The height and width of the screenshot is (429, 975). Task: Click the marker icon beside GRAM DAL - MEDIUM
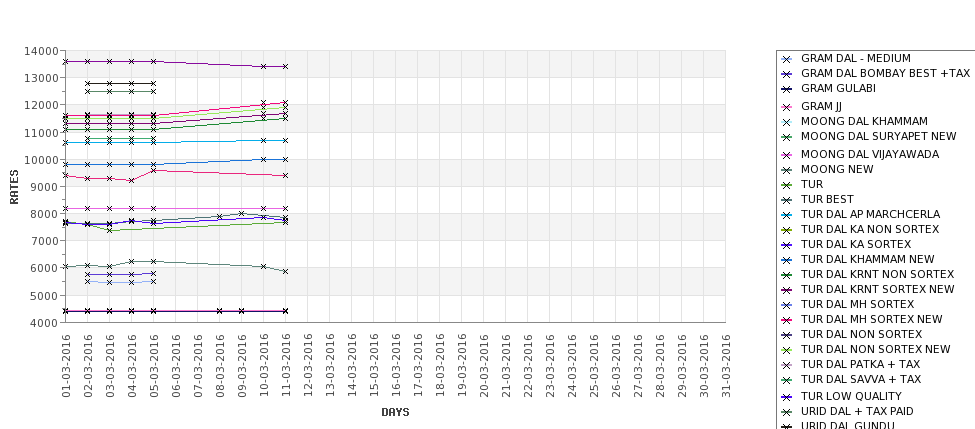787,59
